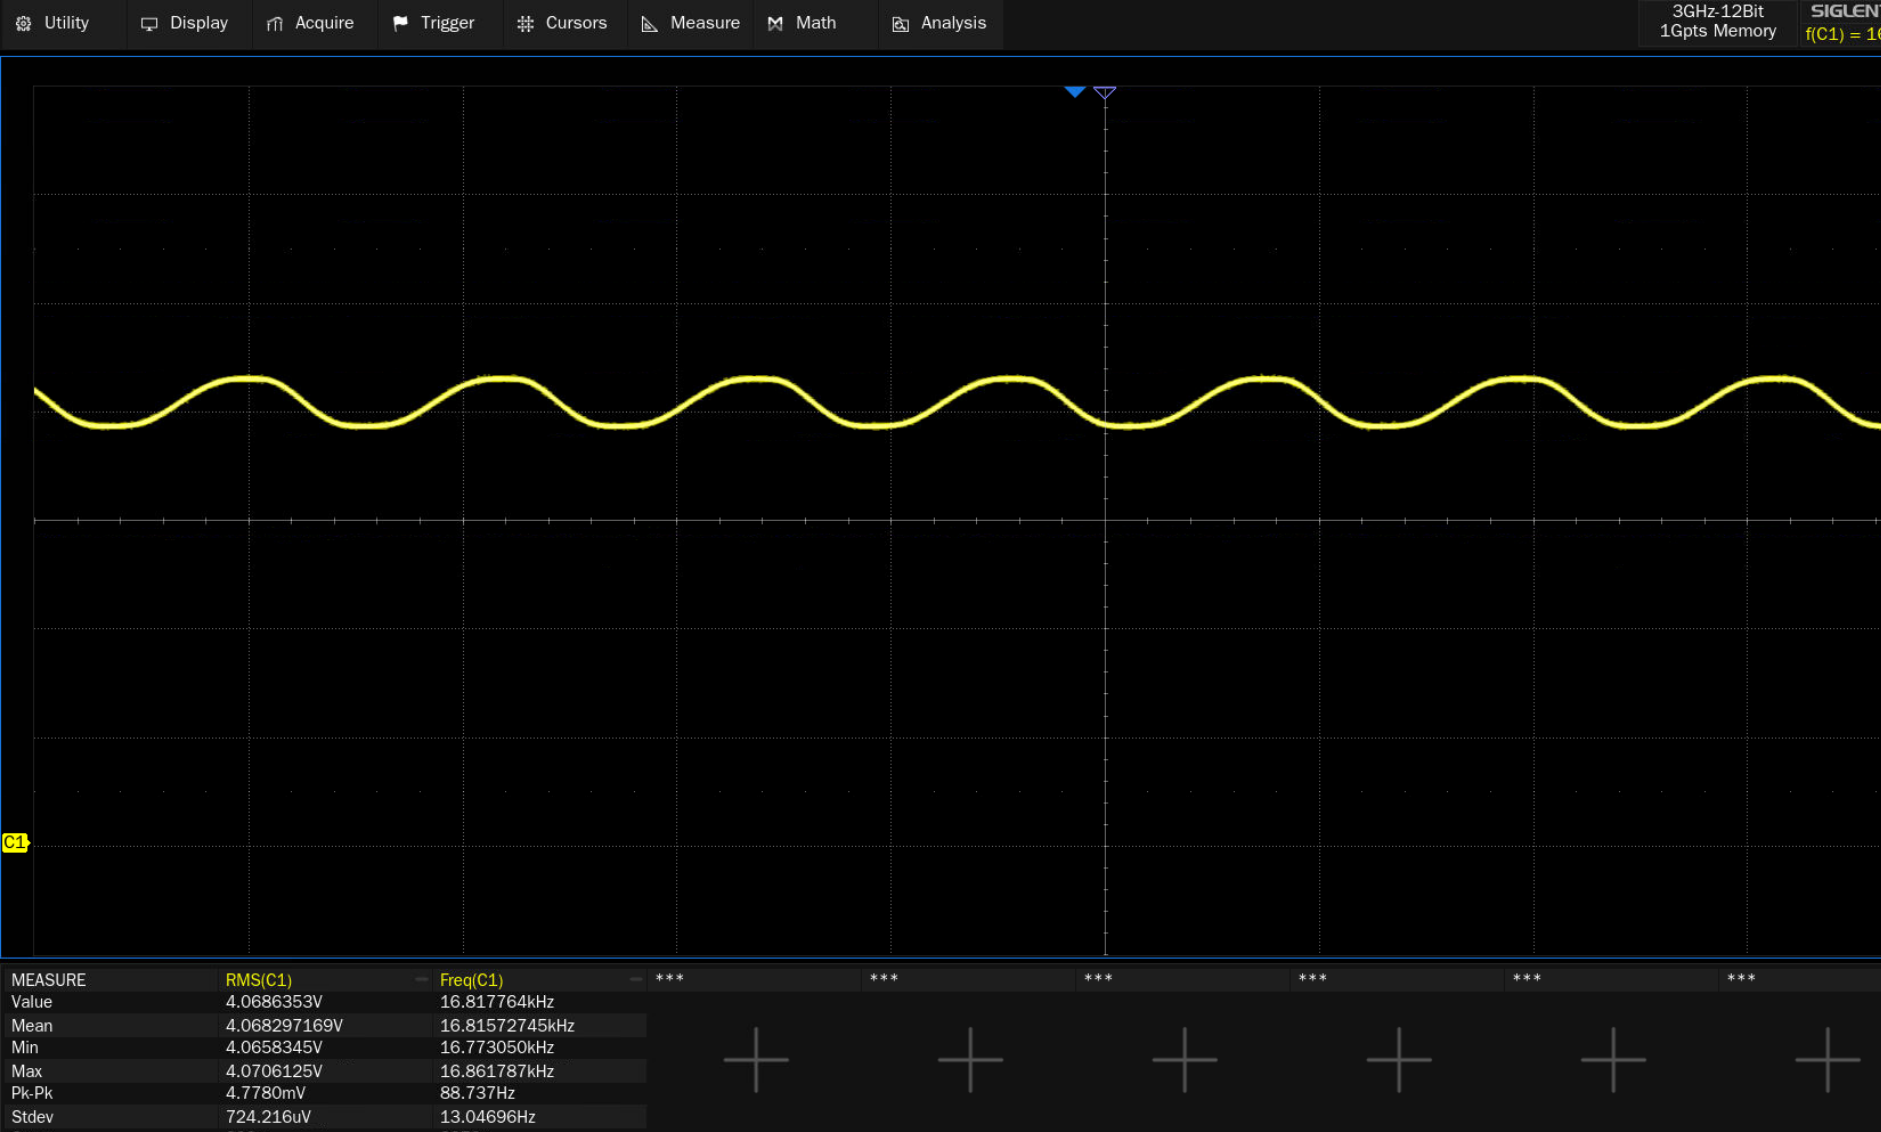The image size is (1881, 1132).
Task: Click the yellow C1 channel offset indicator
Action: coord(15,843)
